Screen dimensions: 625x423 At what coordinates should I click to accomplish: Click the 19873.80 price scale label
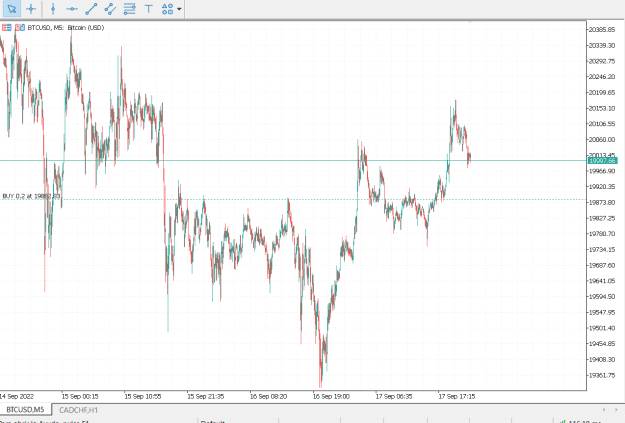click(602, 203)
